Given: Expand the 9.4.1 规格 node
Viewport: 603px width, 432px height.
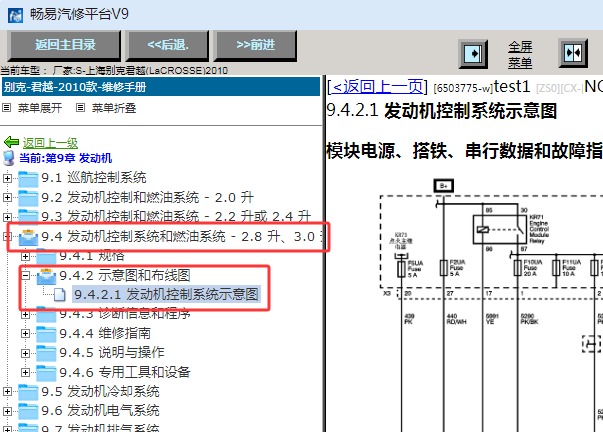Looking at the screenshot, I should click(x=25, y=256).
